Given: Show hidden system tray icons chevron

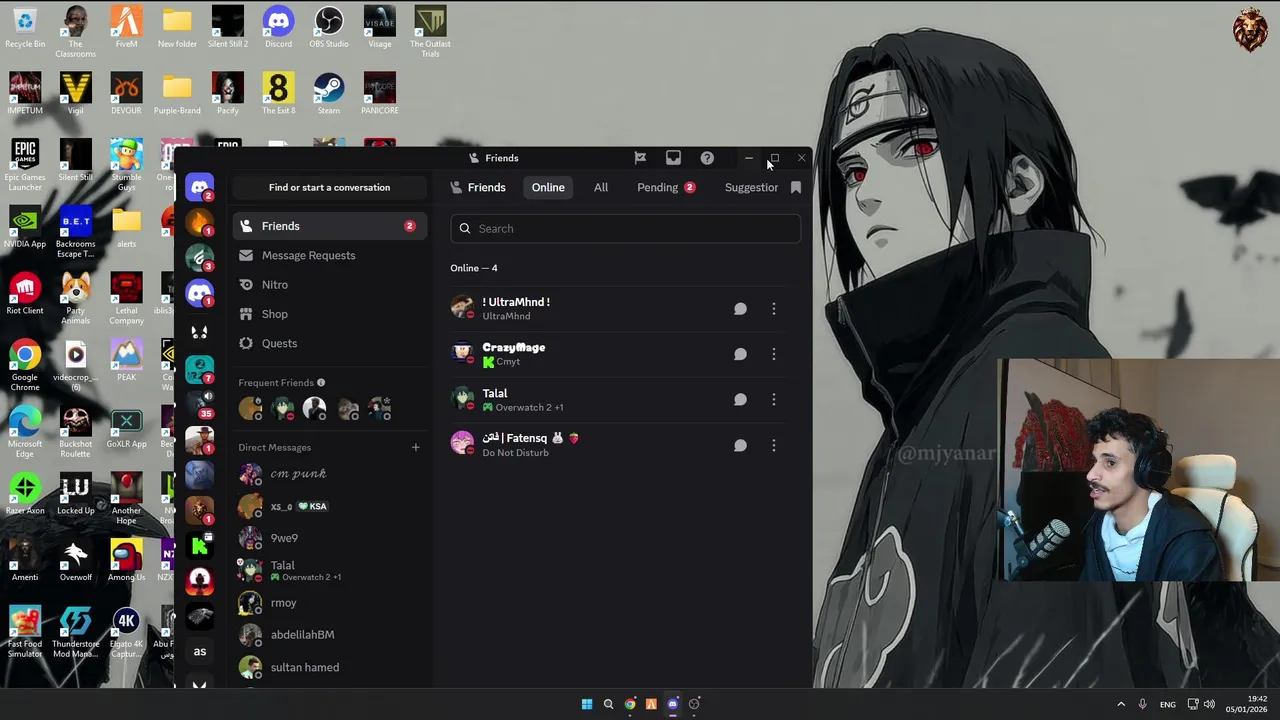Looking at the screenshot, I should [1121, 704].
